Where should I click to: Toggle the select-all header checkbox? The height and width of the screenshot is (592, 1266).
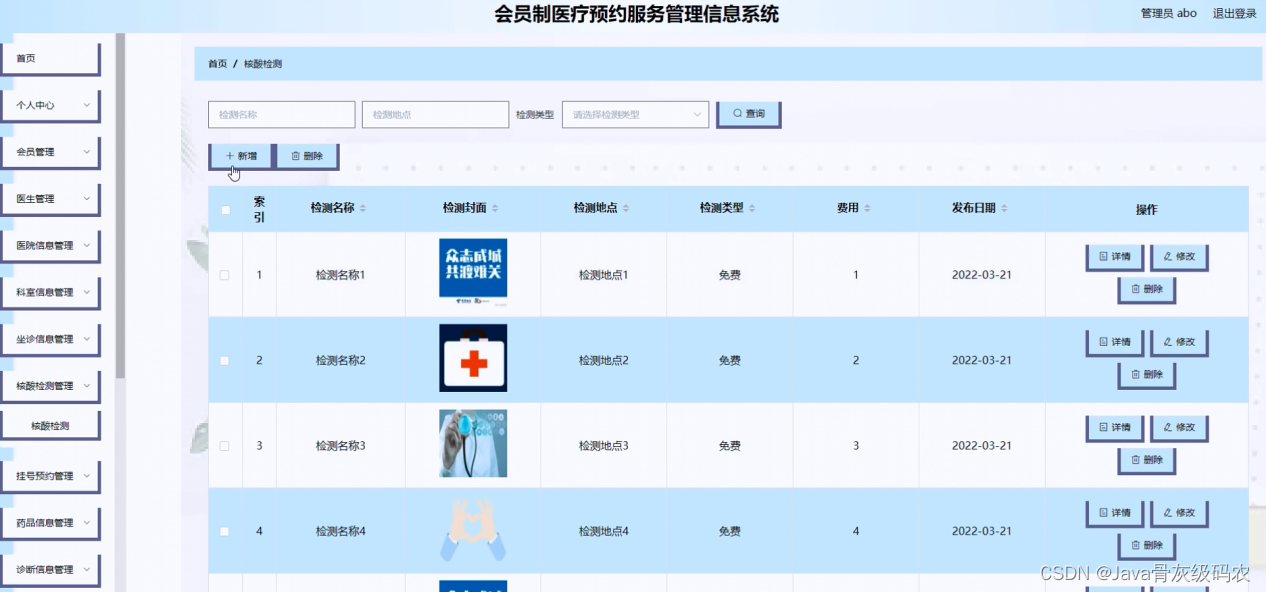coord(225,210)
